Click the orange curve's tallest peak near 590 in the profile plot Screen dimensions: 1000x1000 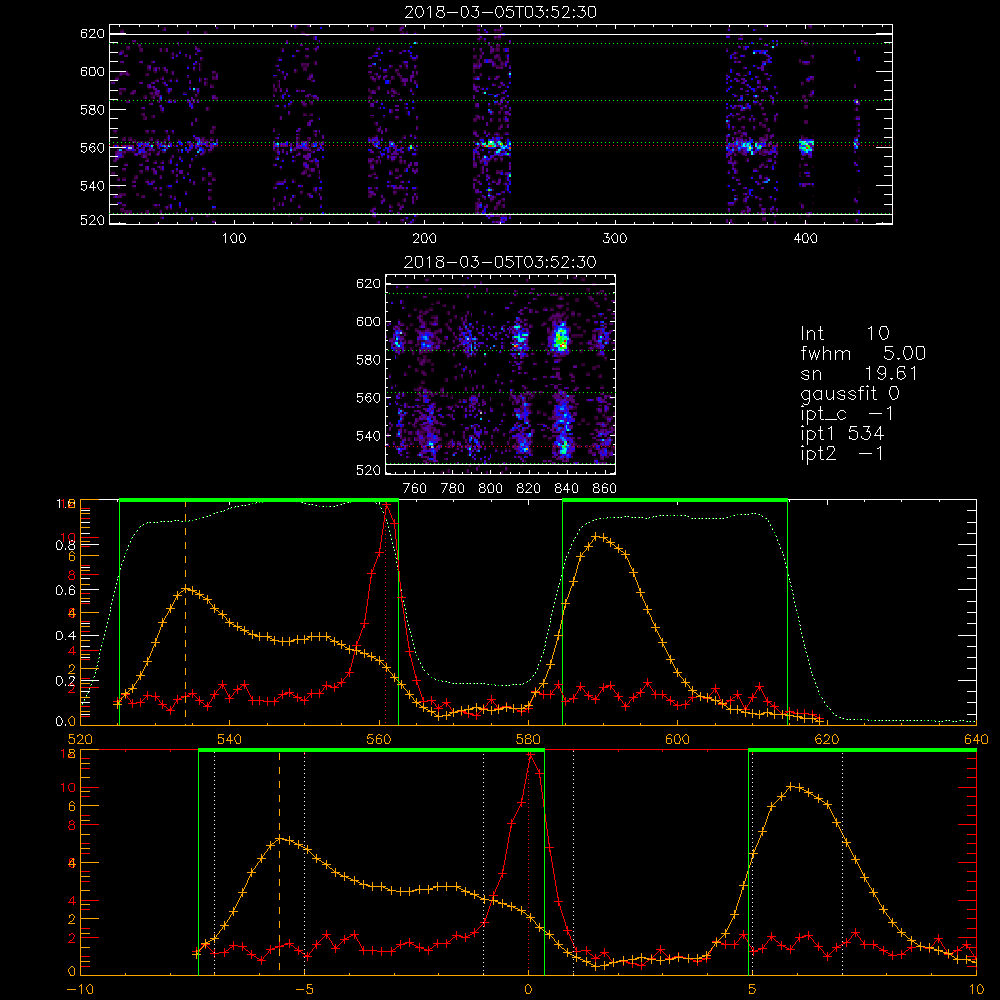[x=596, y=536]
